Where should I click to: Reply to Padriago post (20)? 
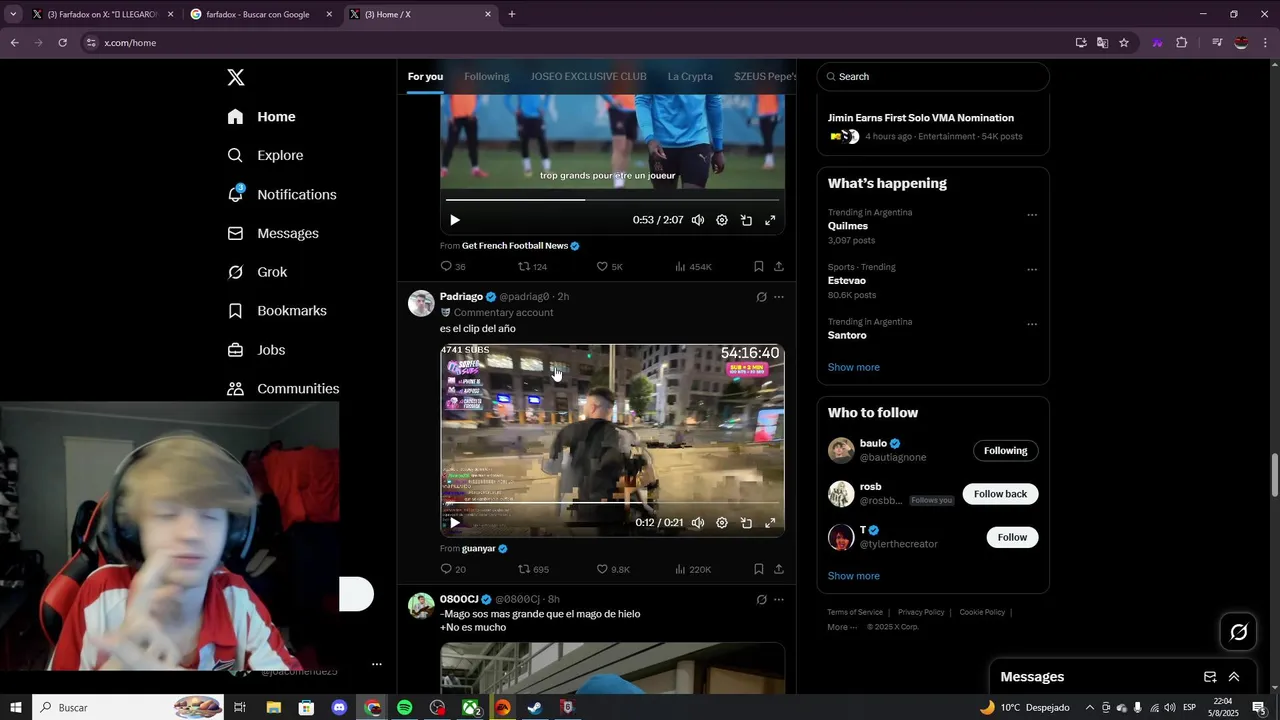(453, 569)
